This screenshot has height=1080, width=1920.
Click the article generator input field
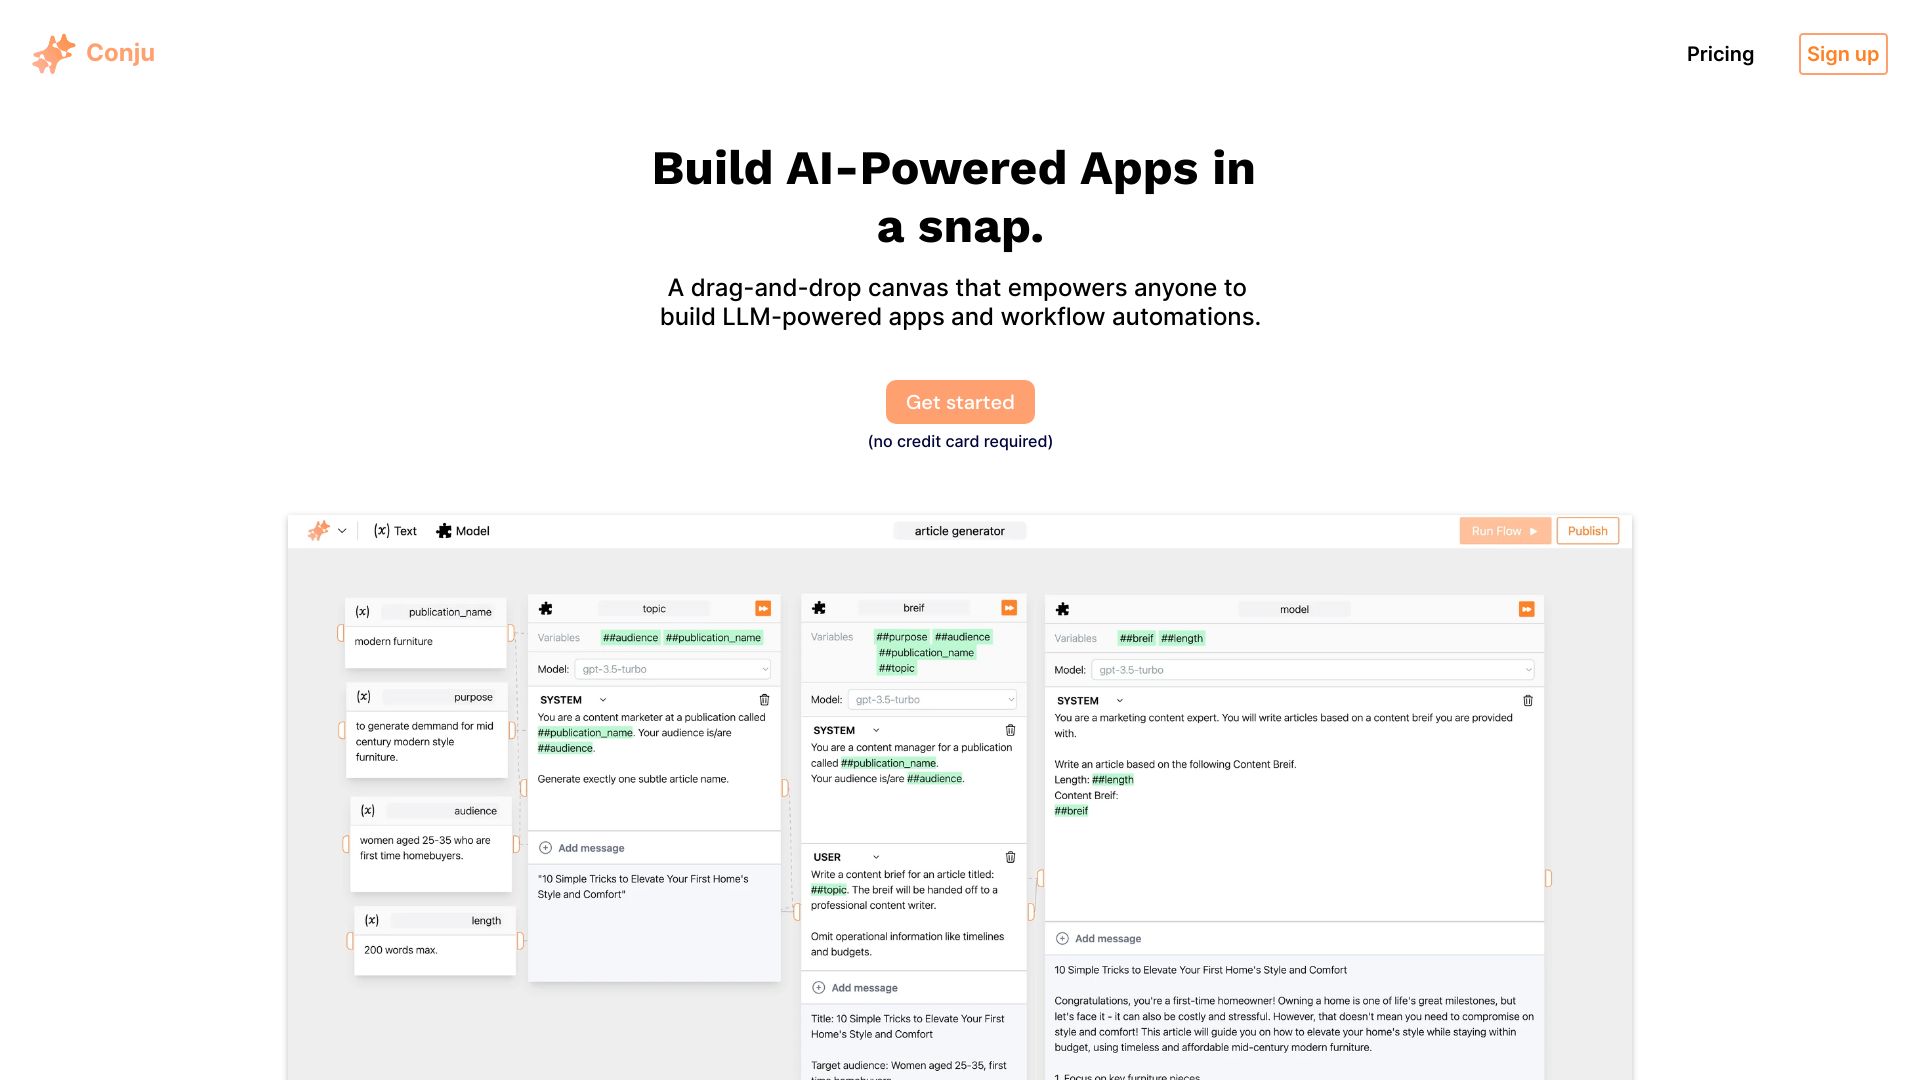(x=959, y=530)
